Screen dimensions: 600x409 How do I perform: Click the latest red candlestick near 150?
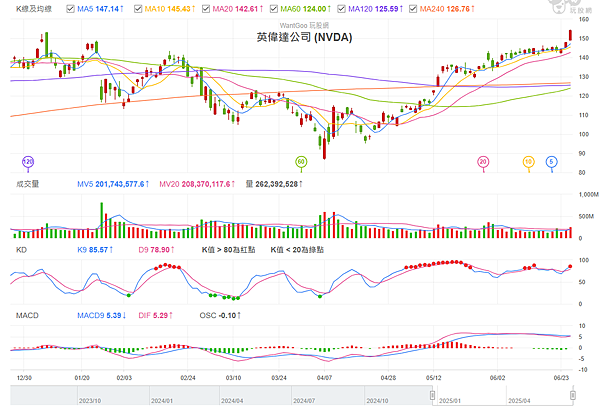tap(571, 35)
